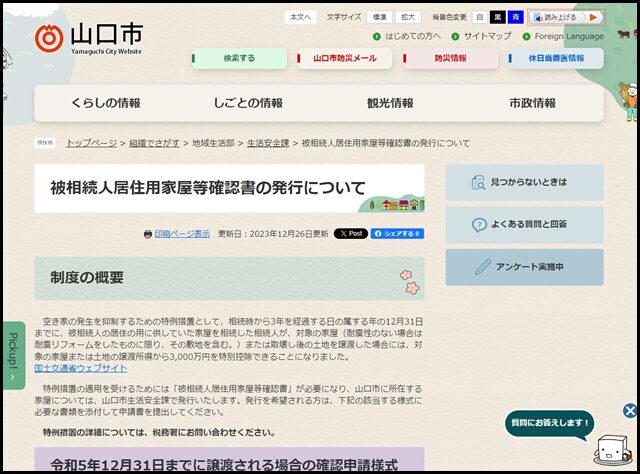Open 見つからないときは panel
The width and height of the screenshot is (640, 474).
tap(524, 182)
